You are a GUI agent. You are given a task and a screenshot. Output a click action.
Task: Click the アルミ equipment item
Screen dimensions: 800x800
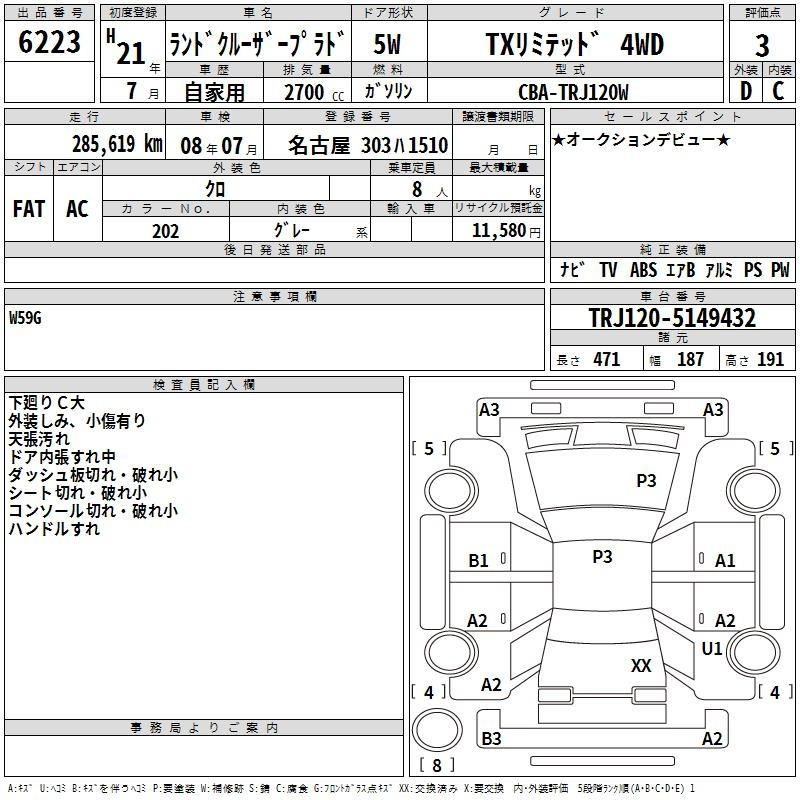tap(719, 269)
